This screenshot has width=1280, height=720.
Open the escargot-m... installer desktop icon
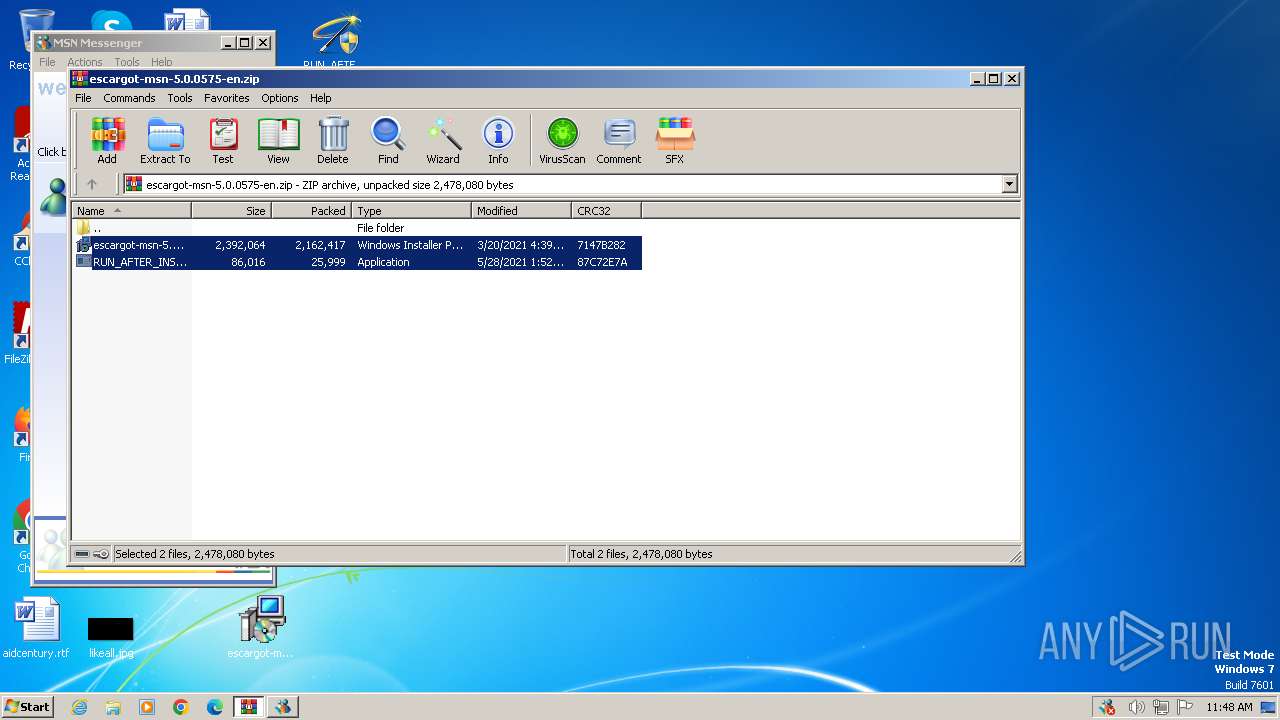pos(261,628)
